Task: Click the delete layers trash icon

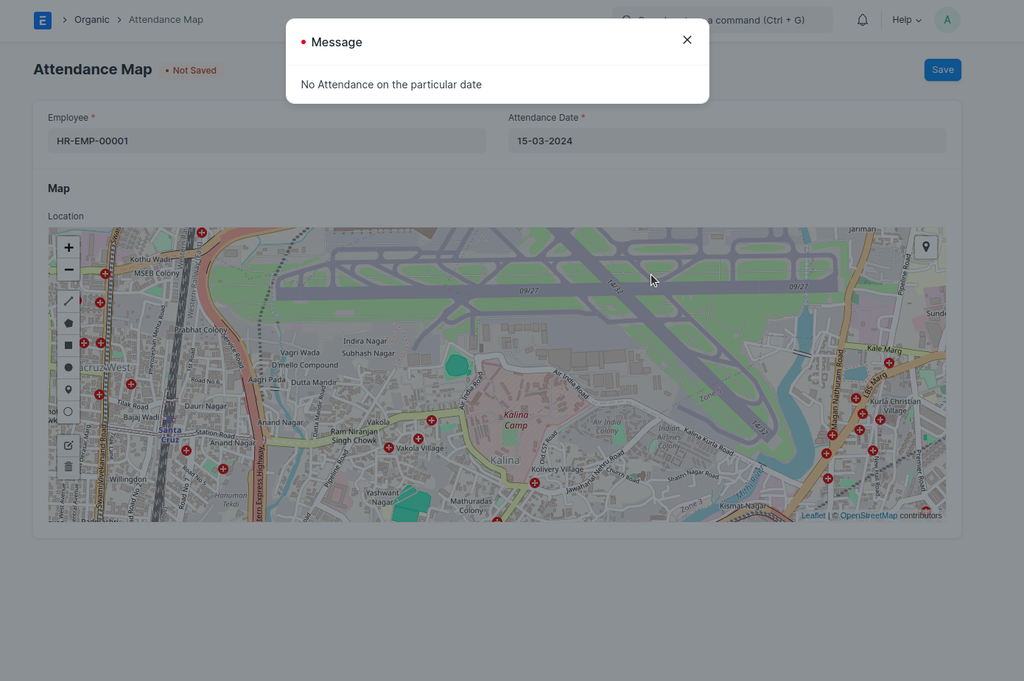Action: pos(68,467)
